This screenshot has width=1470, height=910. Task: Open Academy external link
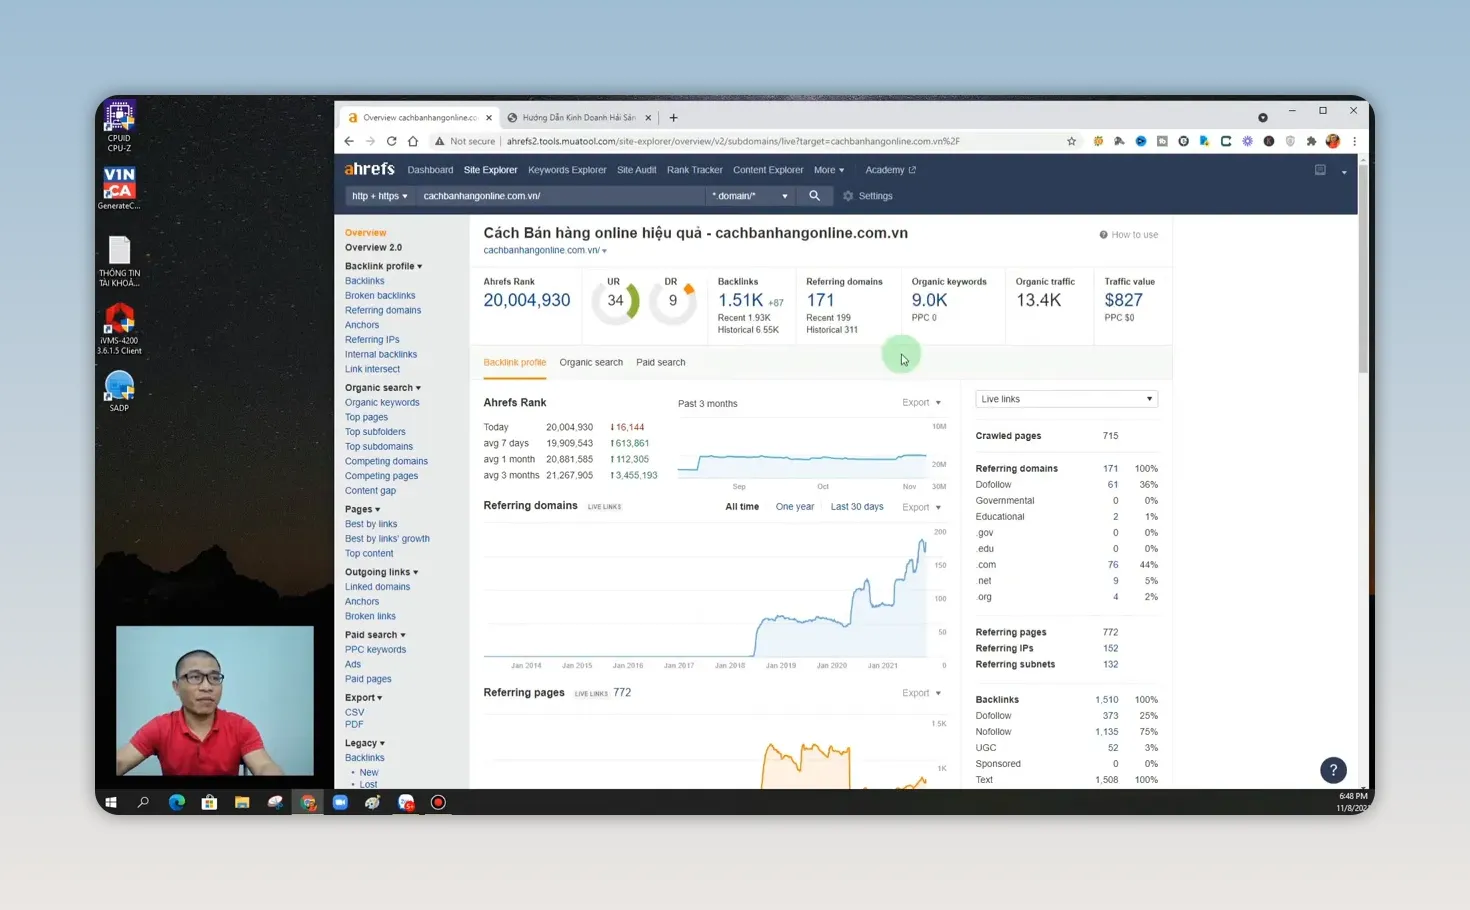(x=890, y=170)
